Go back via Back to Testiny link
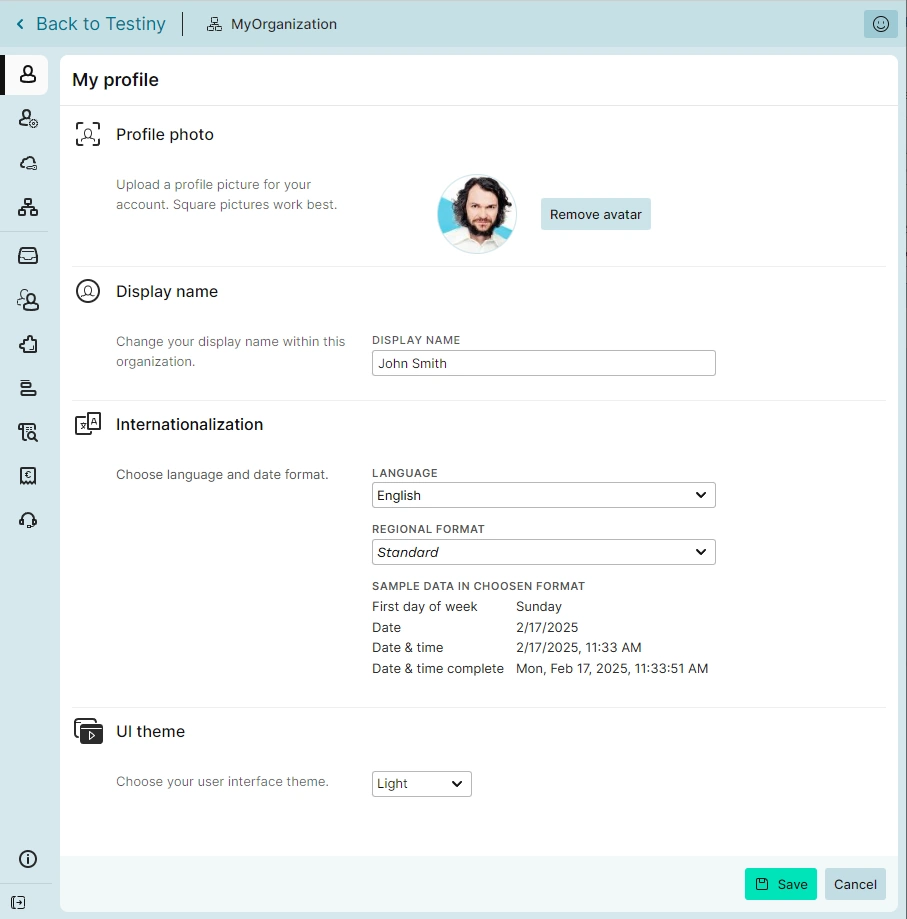Viewport: 907px width, 919px height. click(x=90, y=24)
